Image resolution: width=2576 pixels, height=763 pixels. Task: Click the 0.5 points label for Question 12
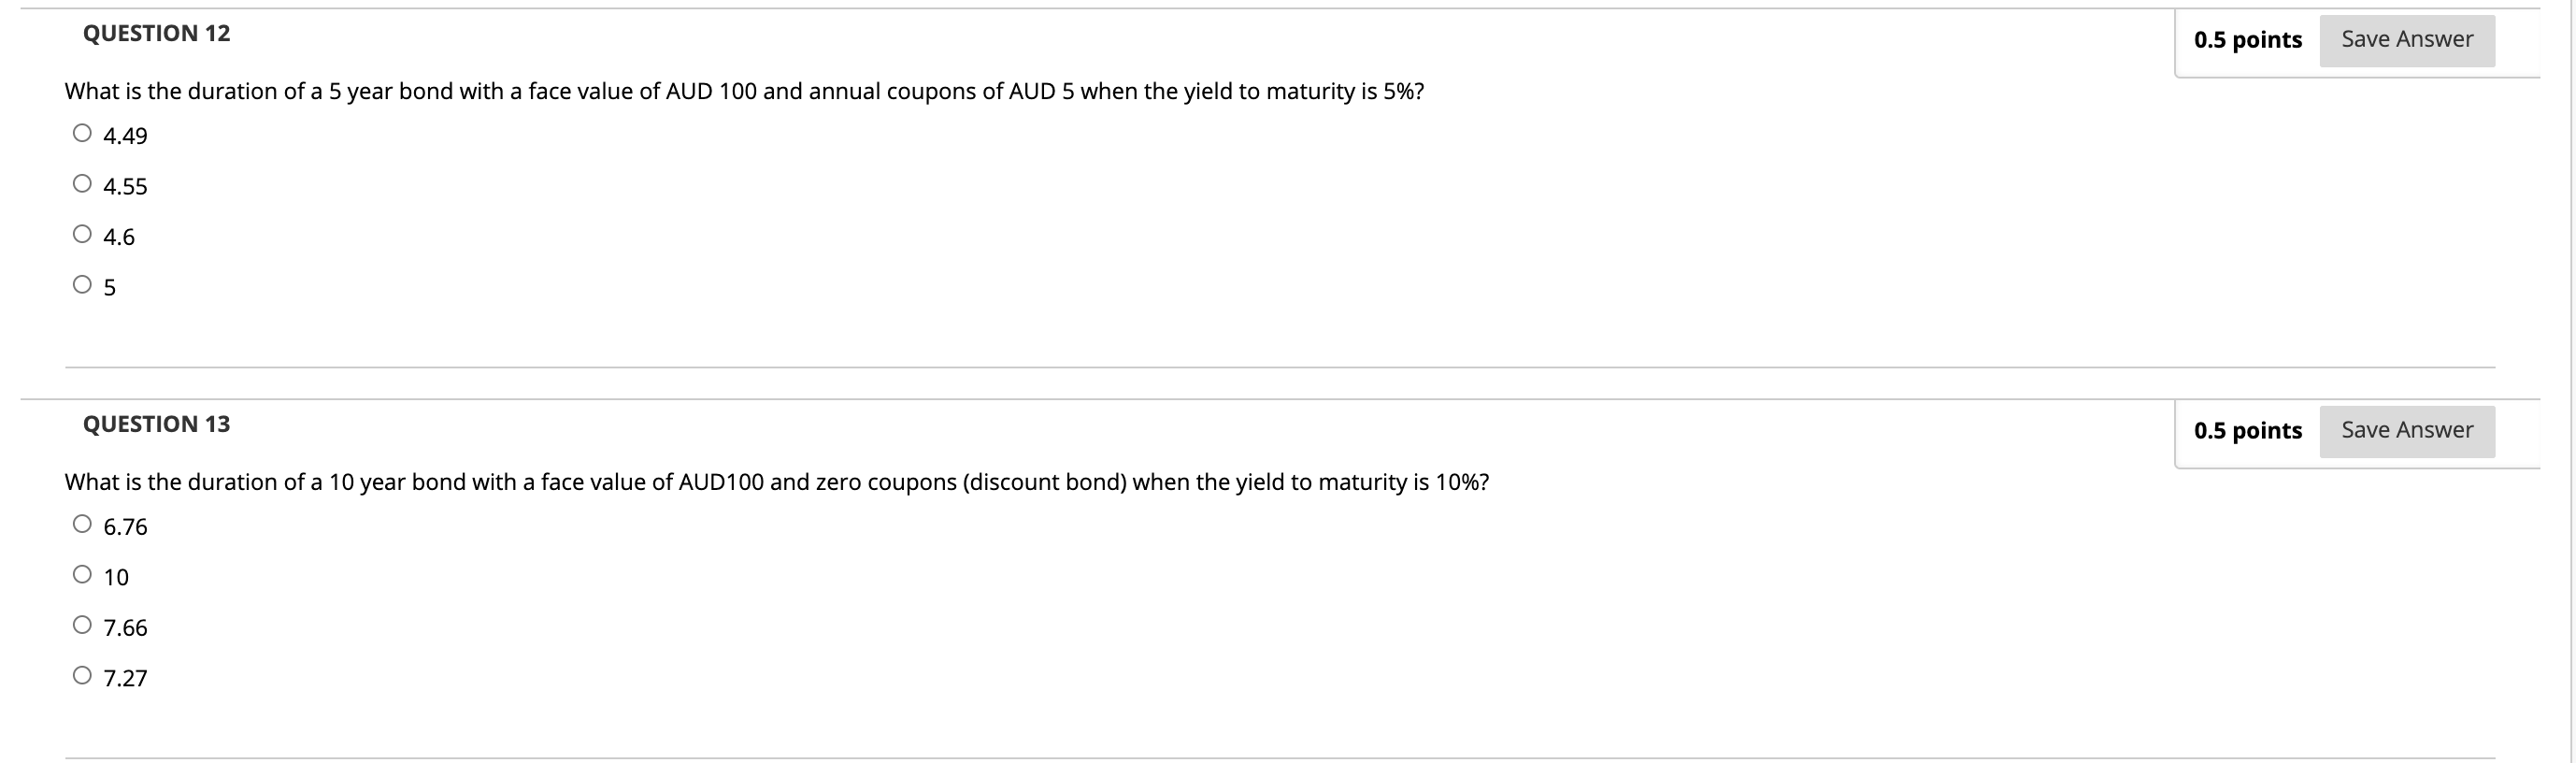point(2248,39)
